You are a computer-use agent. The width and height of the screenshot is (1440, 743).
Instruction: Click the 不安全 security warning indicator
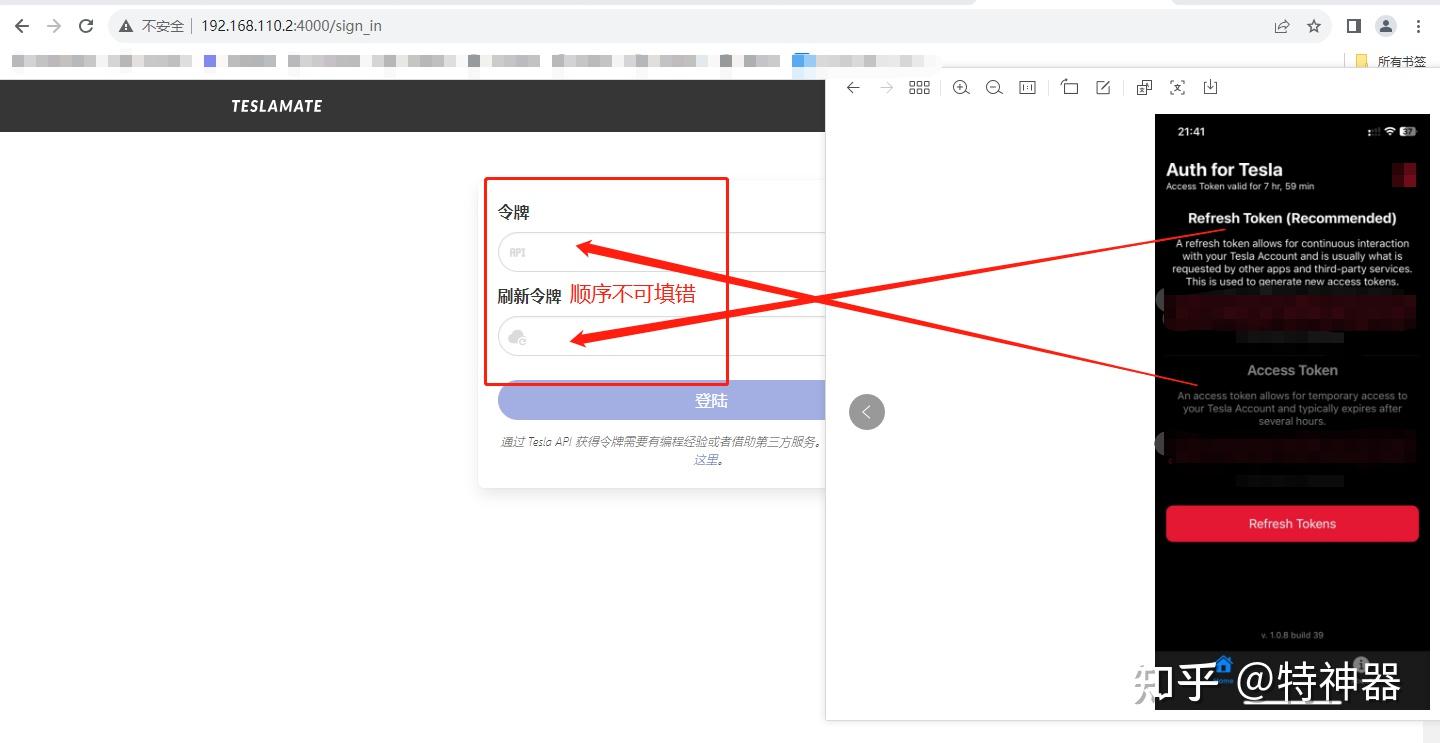coord(152,26)
